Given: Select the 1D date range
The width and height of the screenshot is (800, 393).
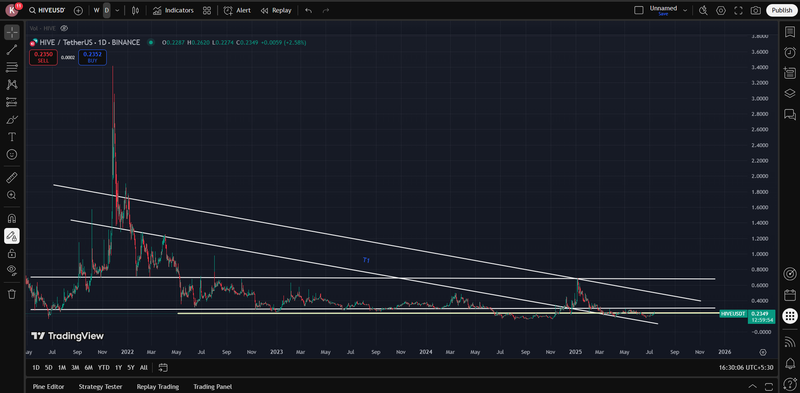Looking at the screenshot, I should click(36, 367).
